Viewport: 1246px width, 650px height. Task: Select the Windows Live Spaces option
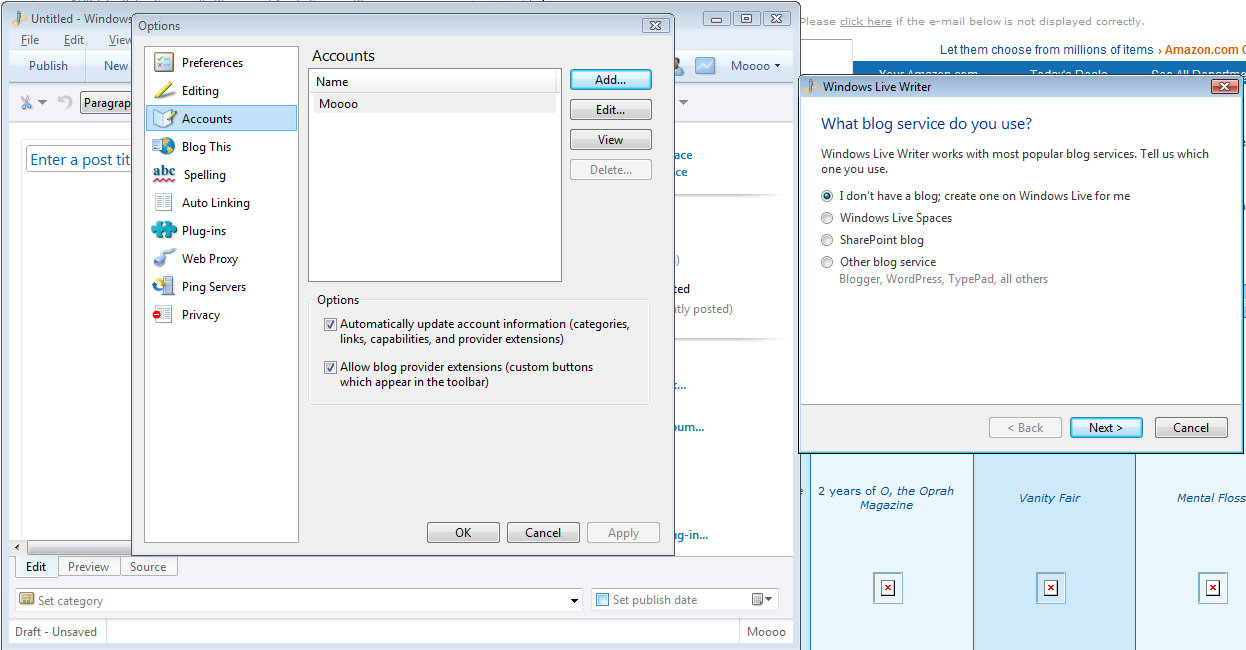point(827,218)
